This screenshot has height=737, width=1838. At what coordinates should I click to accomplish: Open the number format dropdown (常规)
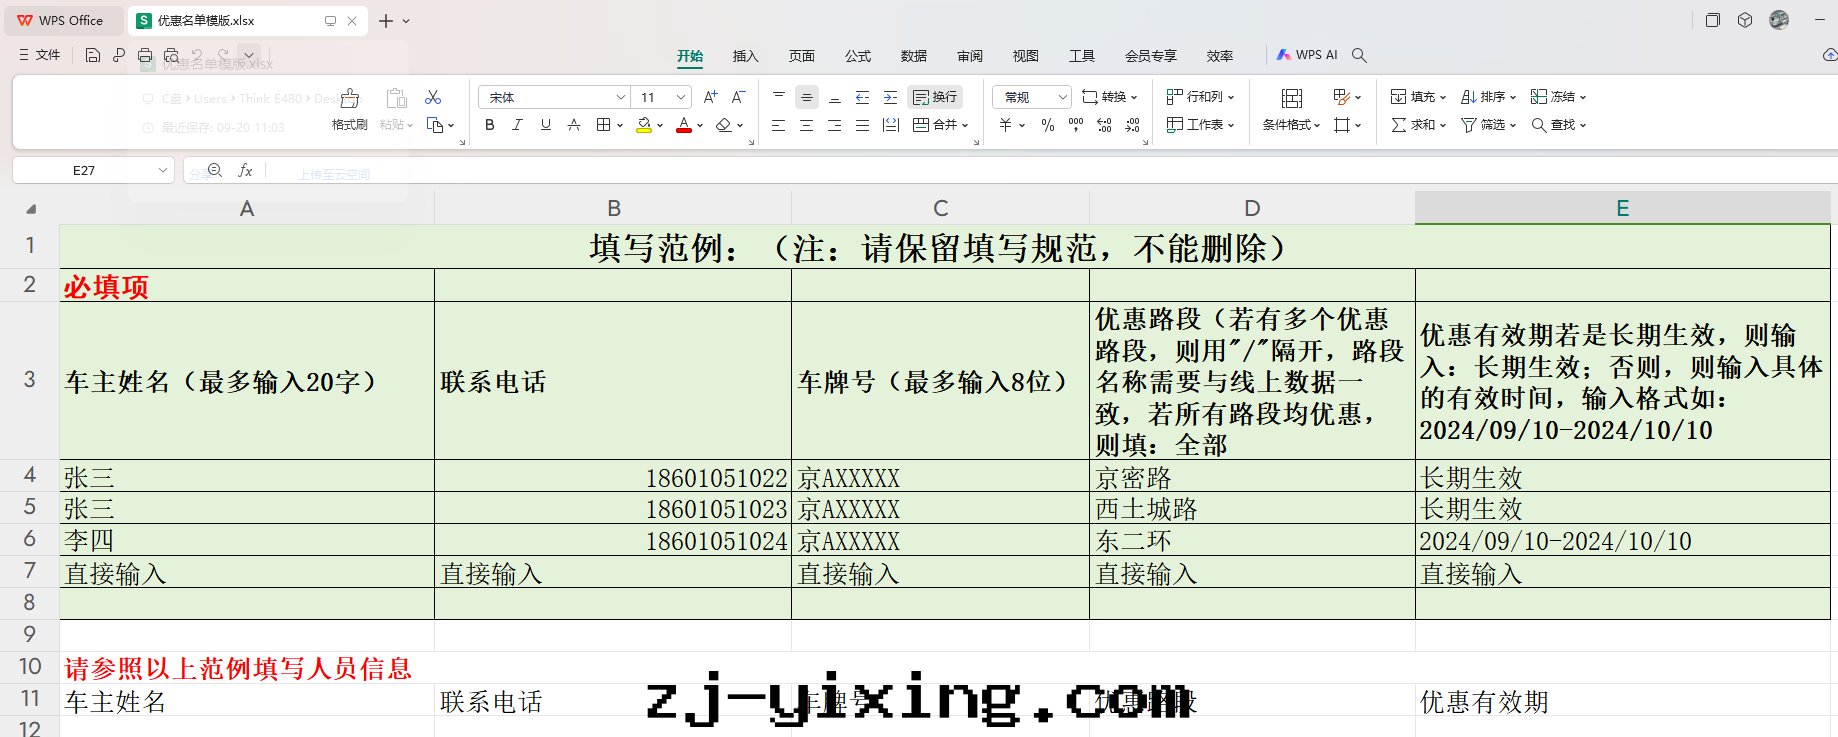[1062, 97]
